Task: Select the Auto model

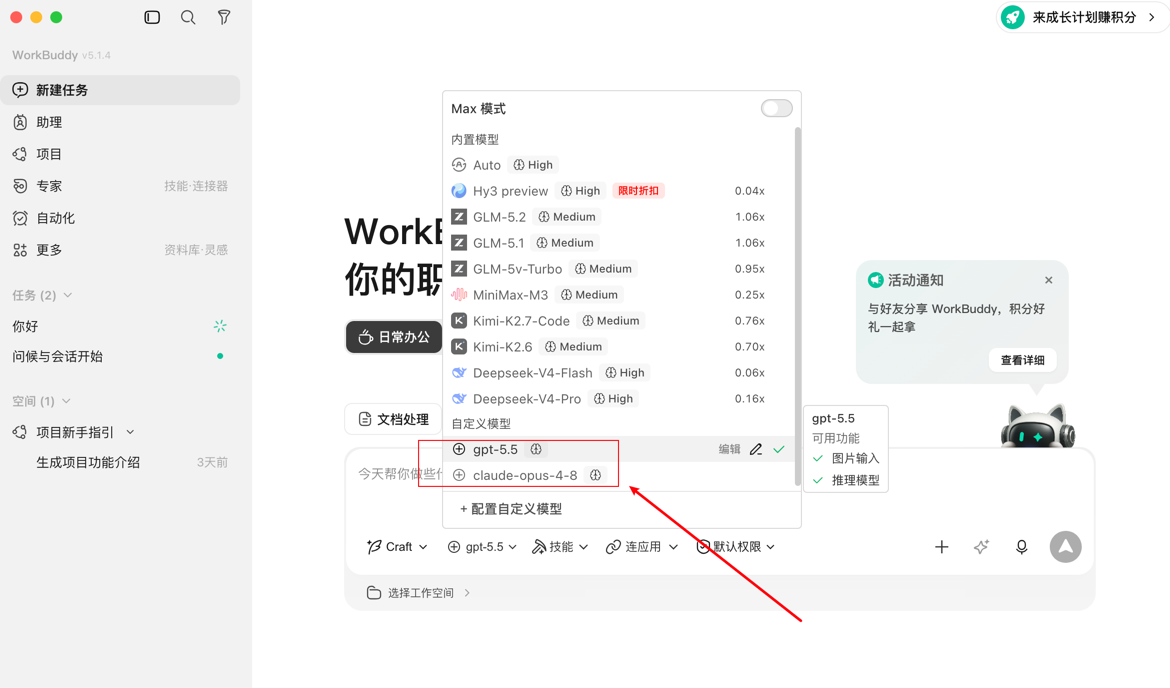Action: pos(619,165)
